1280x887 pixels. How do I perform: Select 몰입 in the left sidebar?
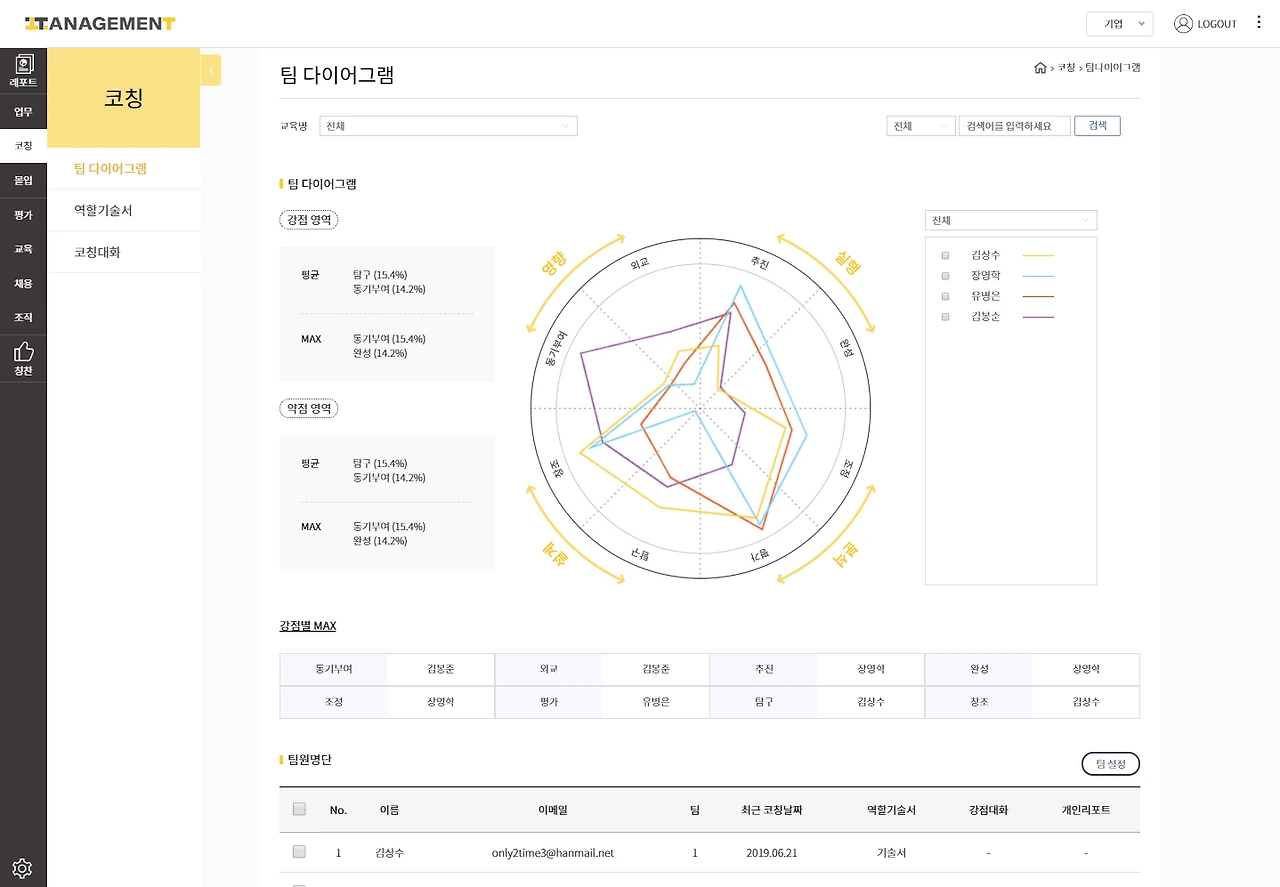[x=22, y=180]
